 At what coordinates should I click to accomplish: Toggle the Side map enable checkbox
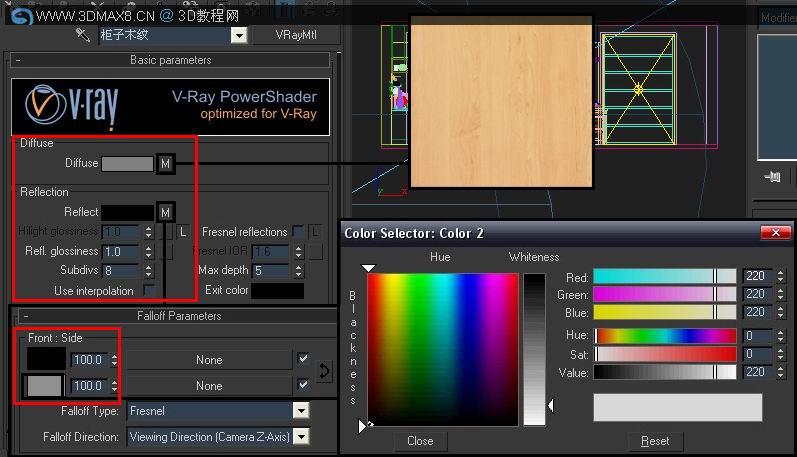[303, 384]
